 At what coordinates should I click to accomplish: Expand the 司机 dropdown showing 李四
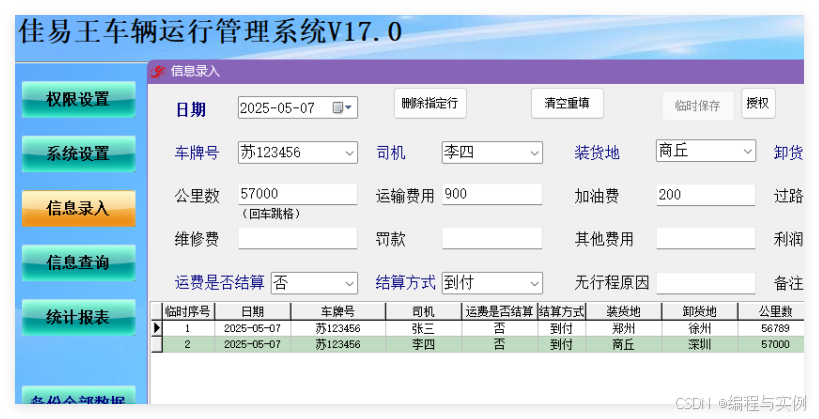click(x=534, y=153)
